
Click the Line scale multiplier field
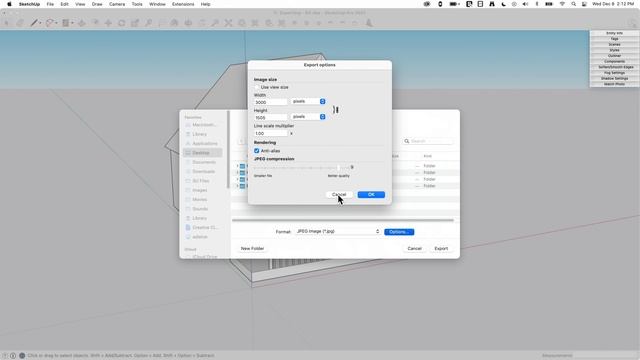point(271,133)
